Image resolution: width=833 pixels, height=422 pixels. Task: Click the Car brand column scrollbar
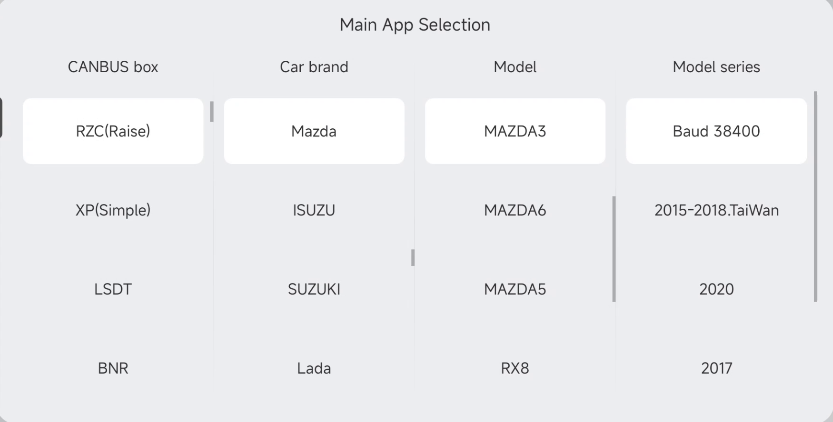[412, 257]
